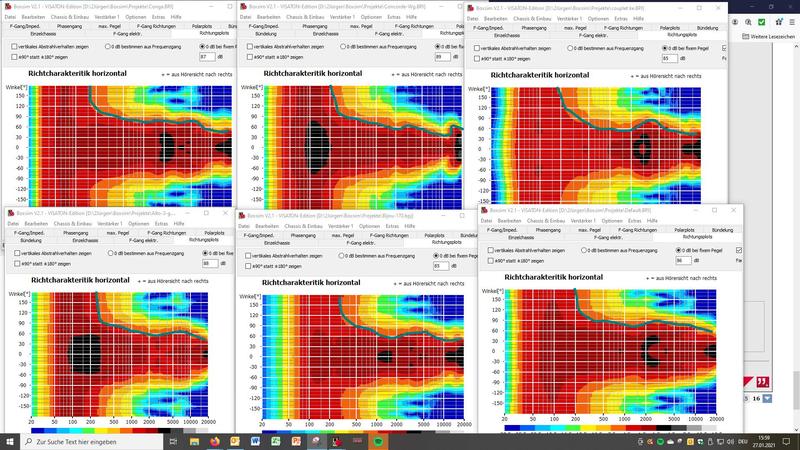This screenshot has width=800, height=450.
Task: Switch to Spotify on the taskbar
Action: [x=378, y=441]
